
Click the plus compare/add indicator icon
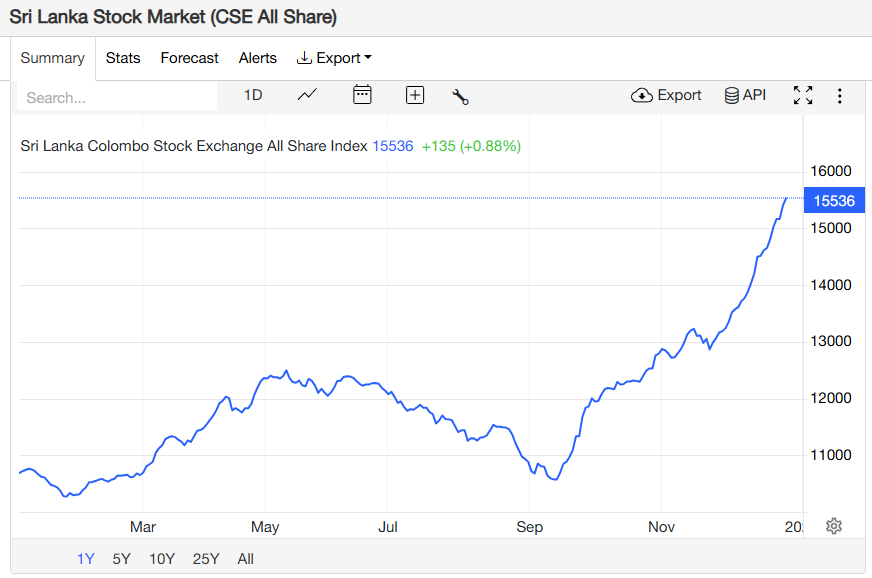coord(415,95)
